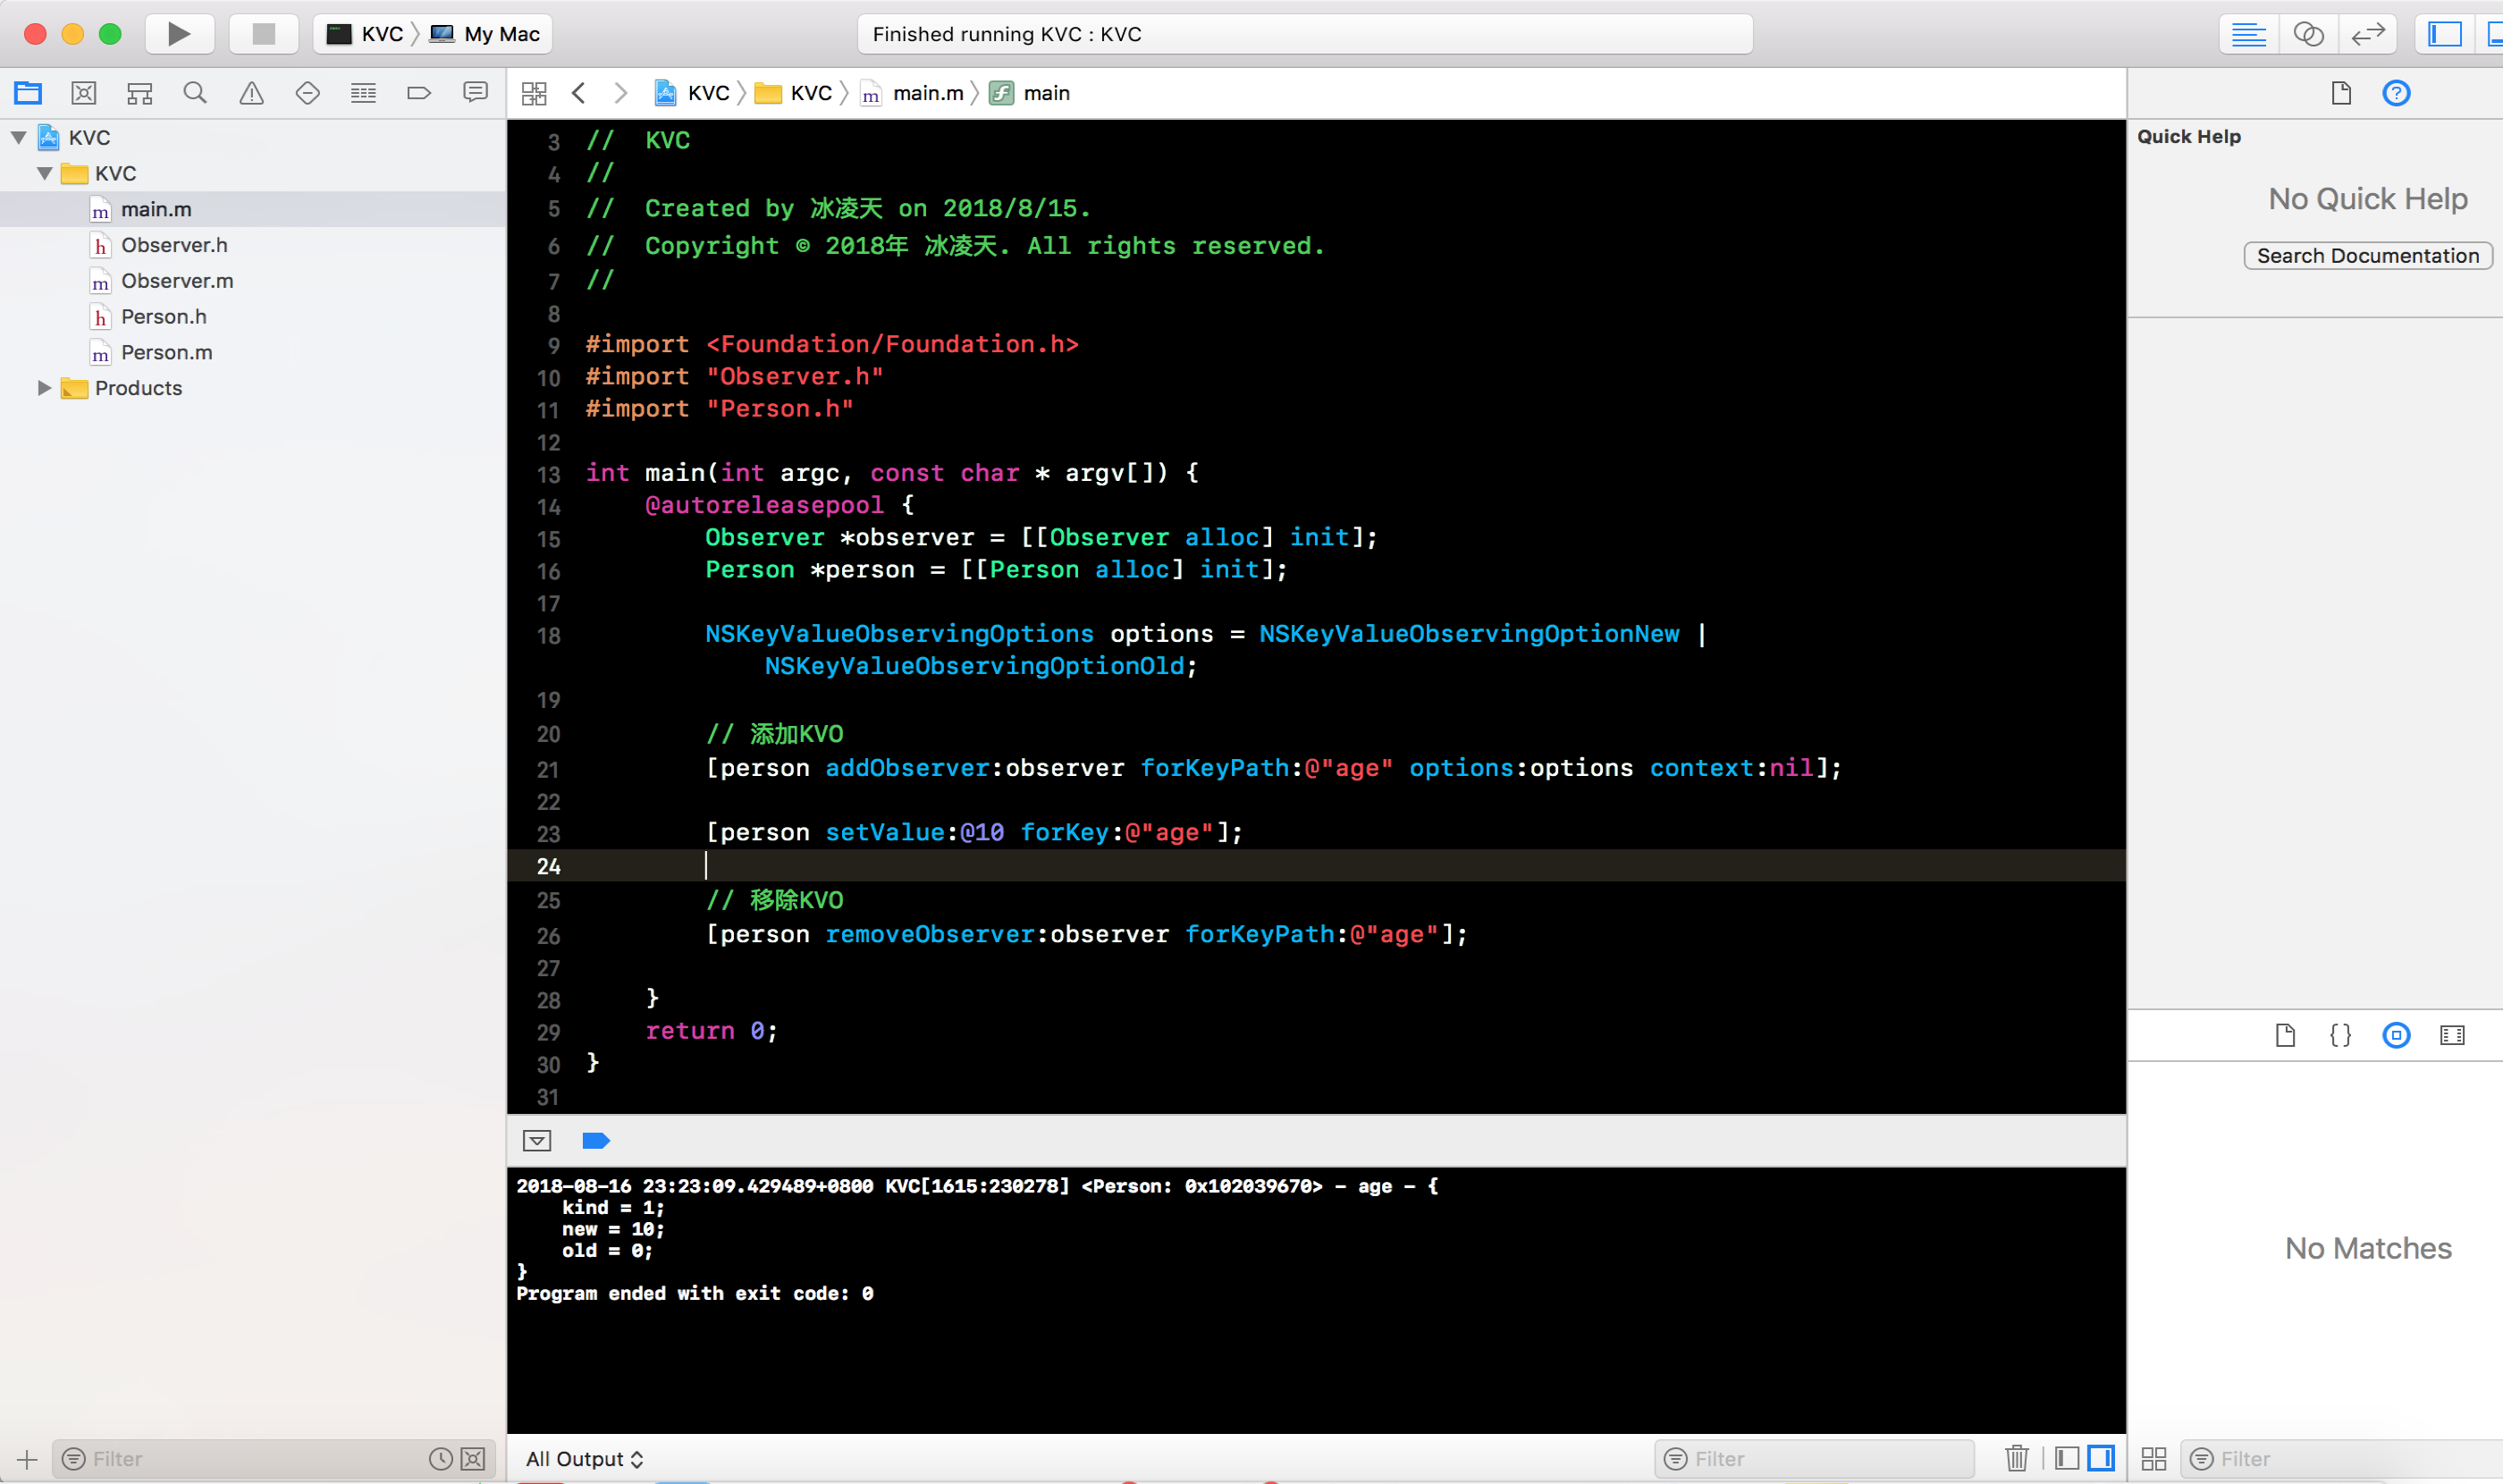The height and width of the screenshot is (1484, 2503).
Task: Select Observer.m in the file navigator
Action: pyautogui.click(x=177, y=281)
